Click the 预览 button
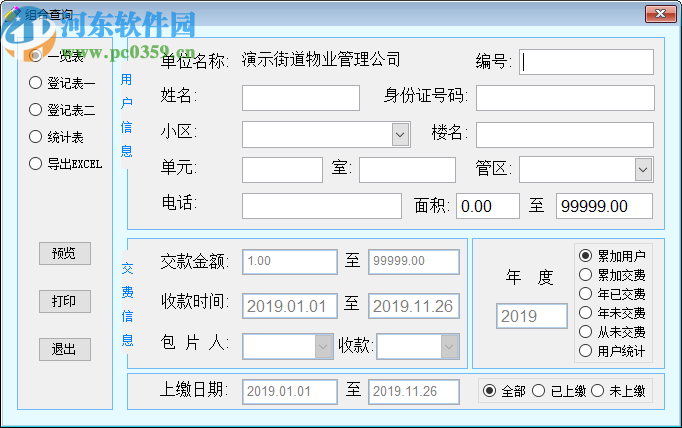682x428 pixels. [x=65, y=254]
